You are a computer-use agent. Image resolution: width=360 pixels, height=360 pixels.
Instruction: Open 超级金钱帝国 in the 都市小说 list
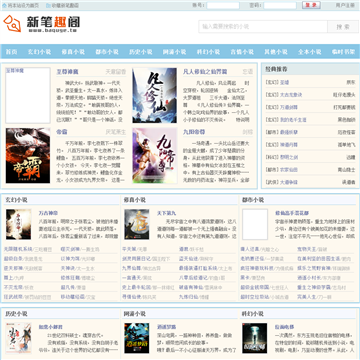pos(254,287)
